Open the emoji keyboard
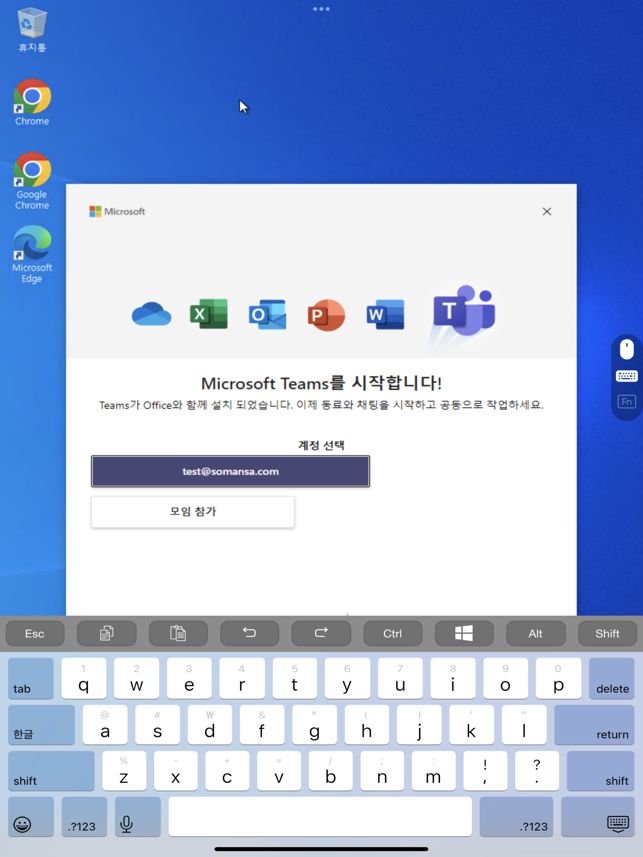Viewport: 643px width, 857px height. coord(31,817)
